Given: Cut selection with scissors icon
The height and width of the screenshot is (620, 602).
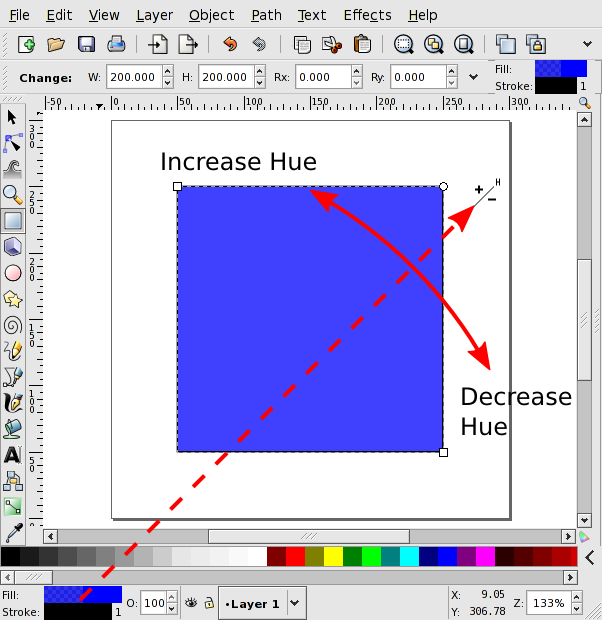Looking at the screenshot, I should click(331, 44).
